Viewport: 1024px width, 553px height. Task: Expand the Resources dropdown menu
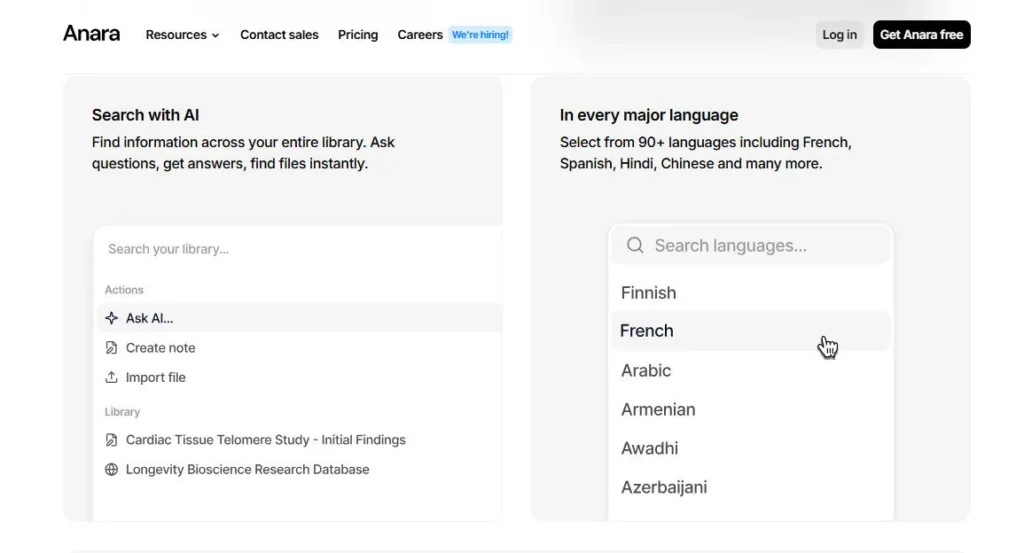pos(181,35)
